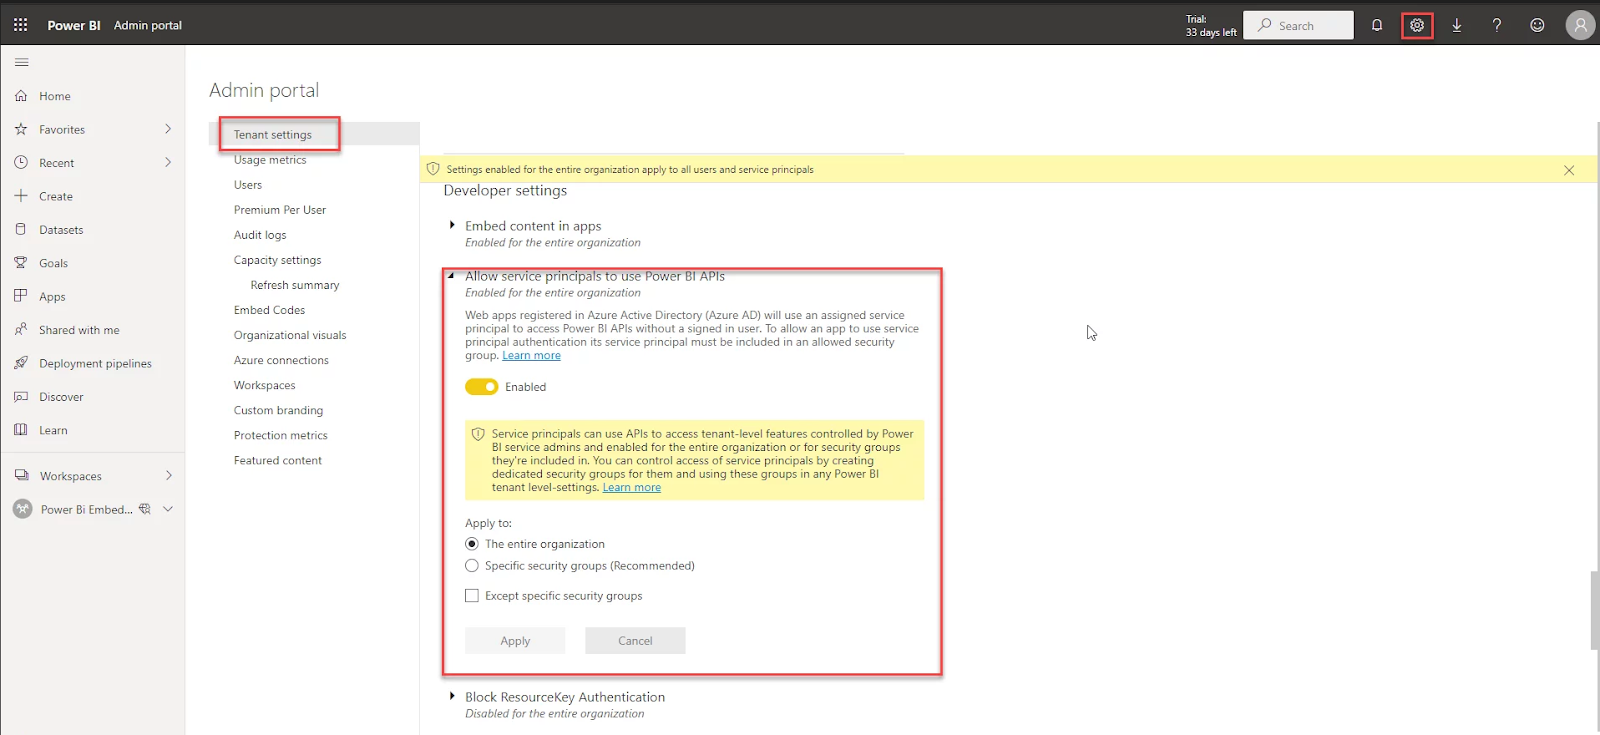Image resolution: width=1600 pixels, height=735 pixels.
Task: Open Audit logs section
Action: click(x=260, y=235)
